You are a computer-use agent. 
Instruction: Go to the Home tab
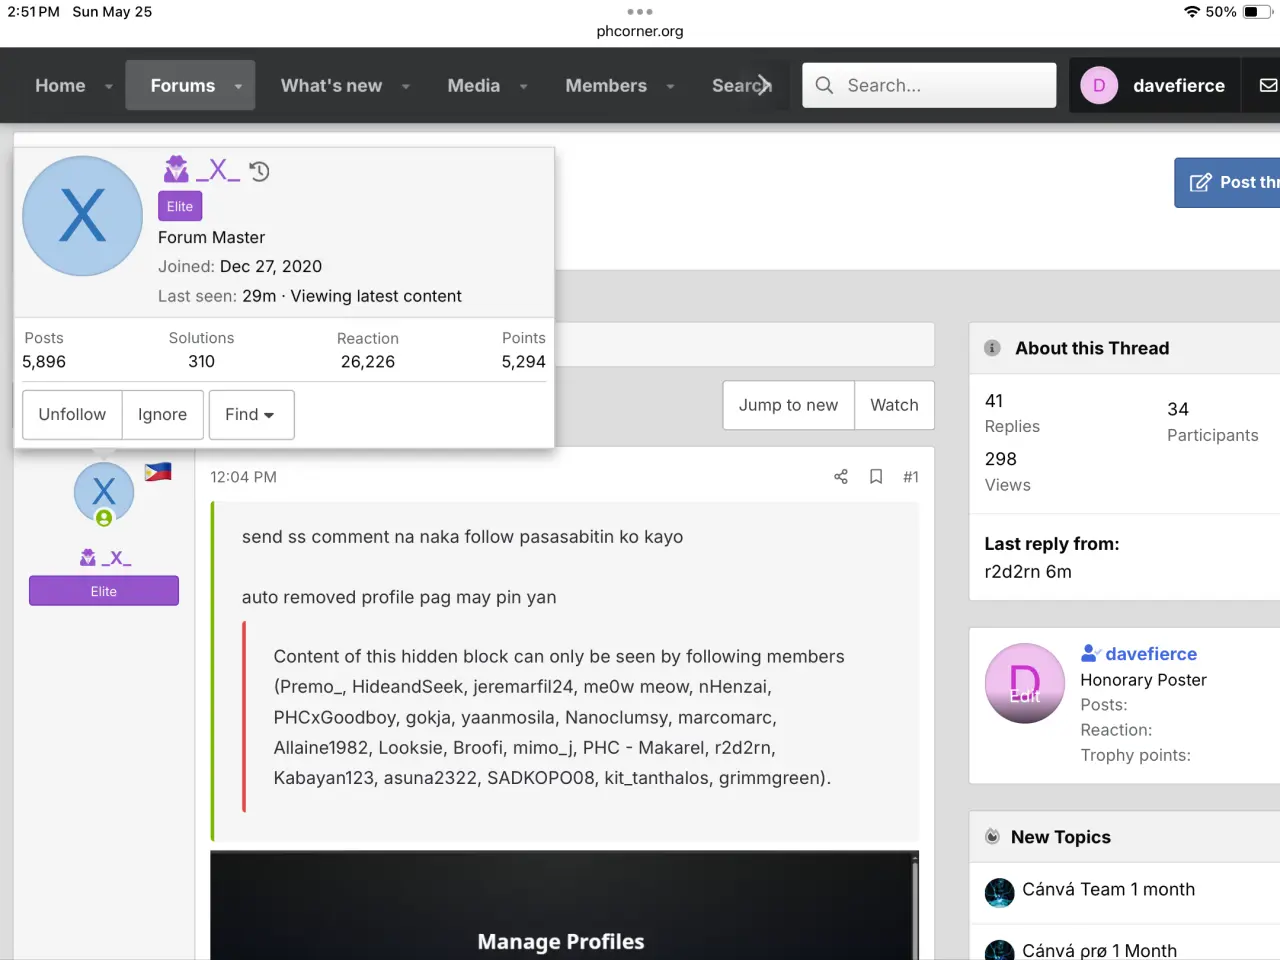click(60, 86)
